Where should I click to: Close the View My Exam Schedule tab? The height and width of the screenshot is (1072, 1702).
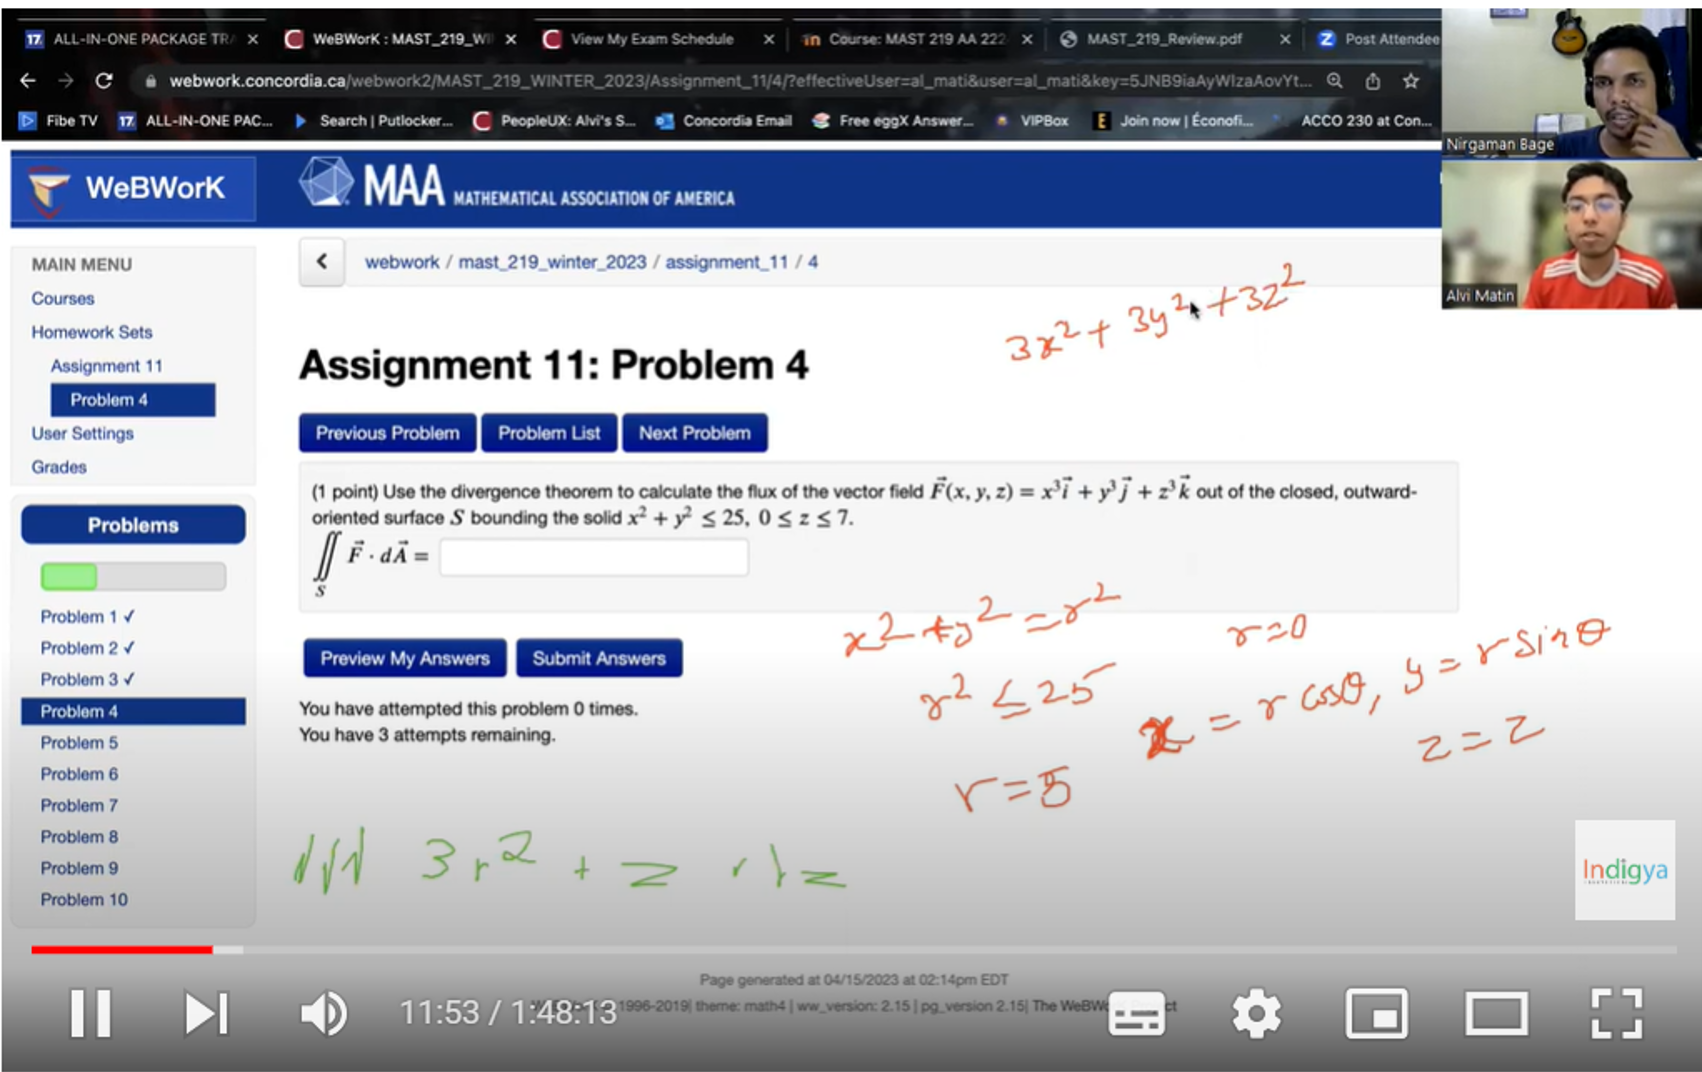coord(769,39)
